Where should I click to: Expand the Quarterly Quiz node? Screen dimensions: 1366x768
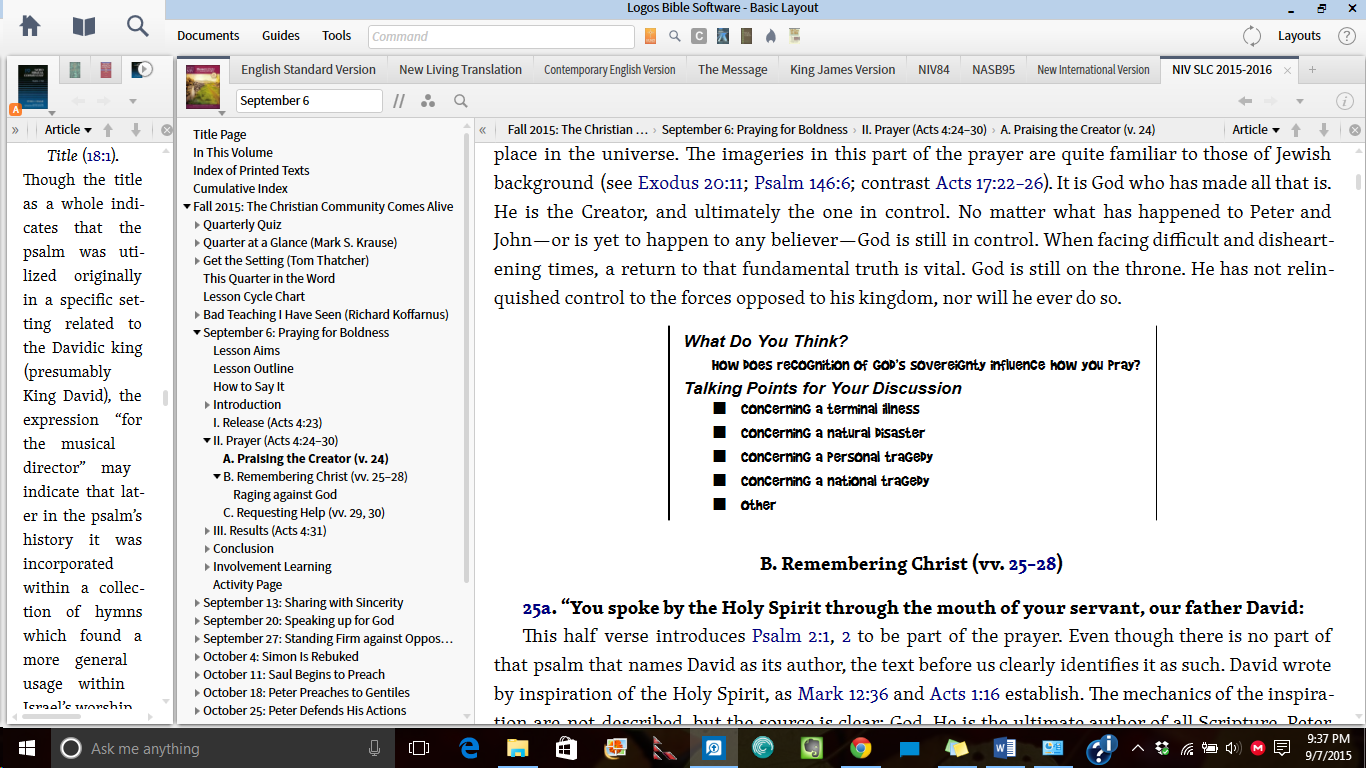coord(197,225)
